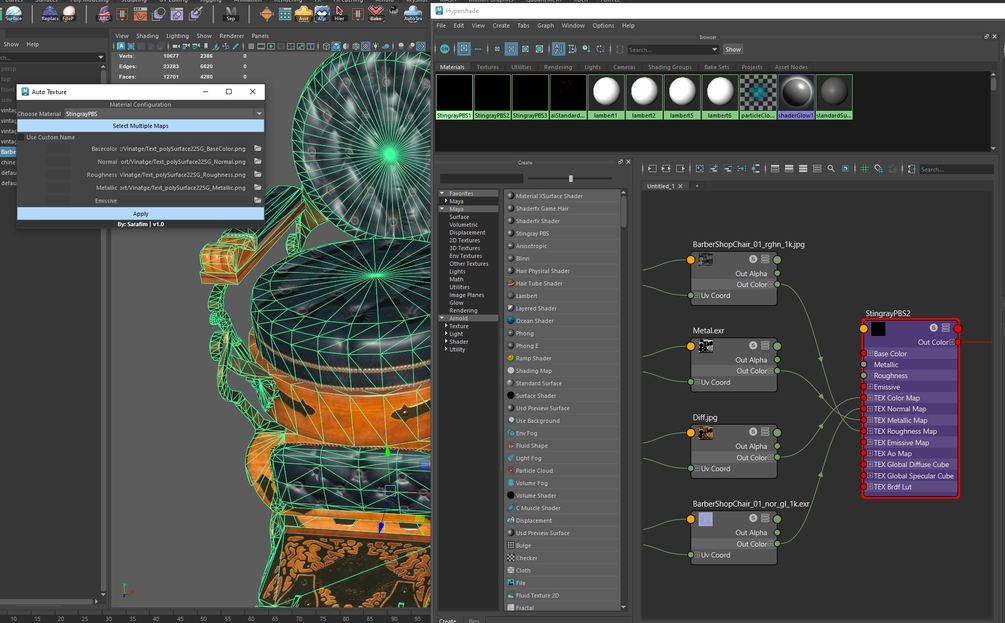Click the swatch size slider above the Create list
This screenshot has width=1005, height=623.
pos(571,178)
